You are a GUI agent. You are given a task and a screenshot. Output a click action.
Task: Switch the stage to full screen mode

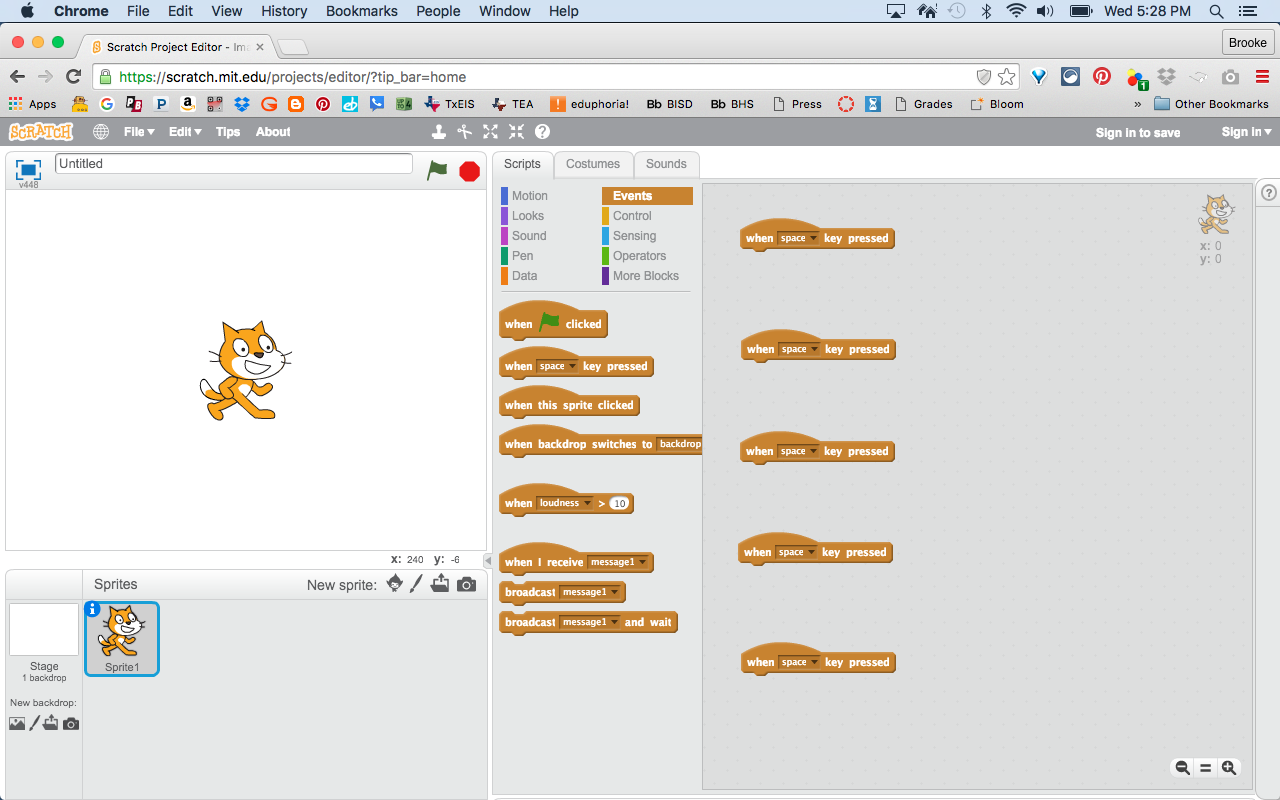tap(28, 169)
